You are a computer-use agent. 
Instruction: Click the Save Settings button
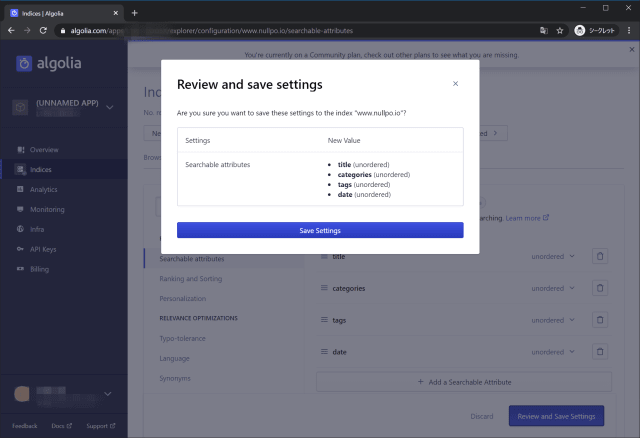point(320,230)
